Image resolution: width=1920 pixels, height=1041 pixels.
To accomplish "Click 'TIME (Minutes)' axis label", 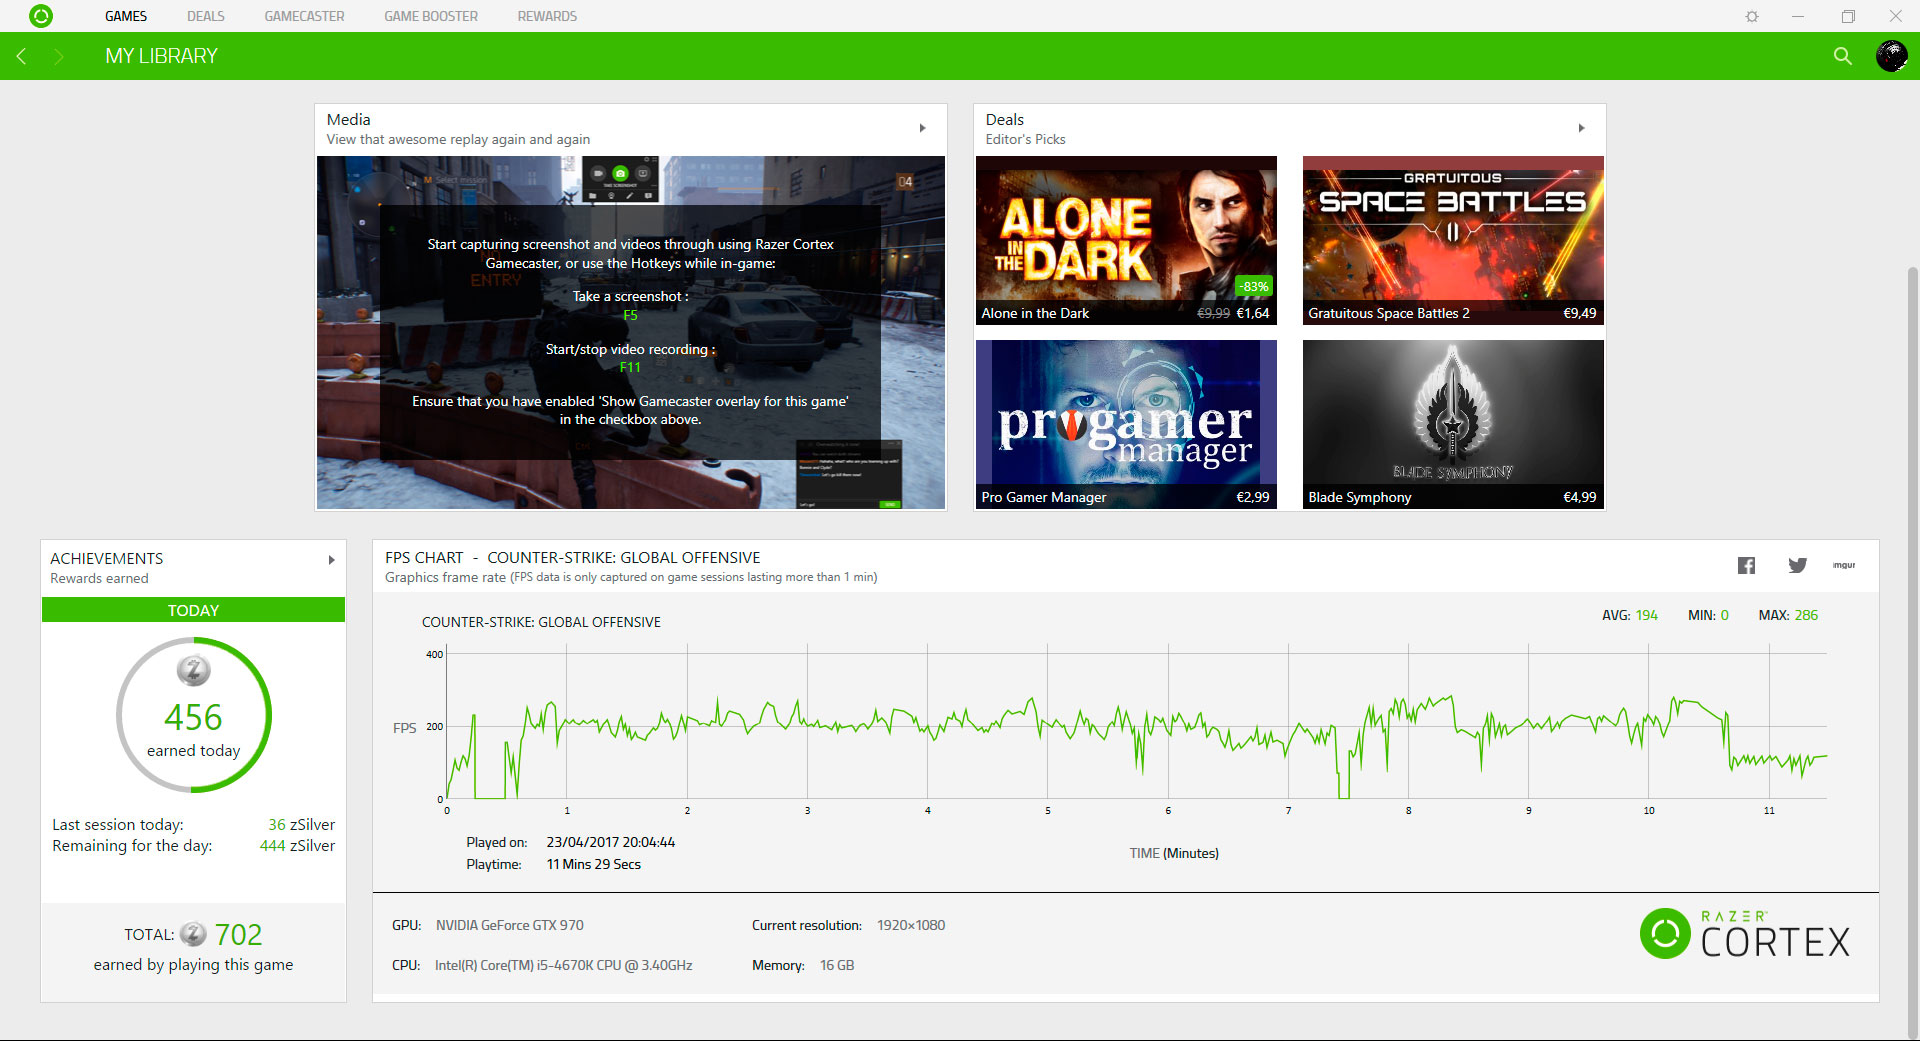I will click(x=1174, y=853).
